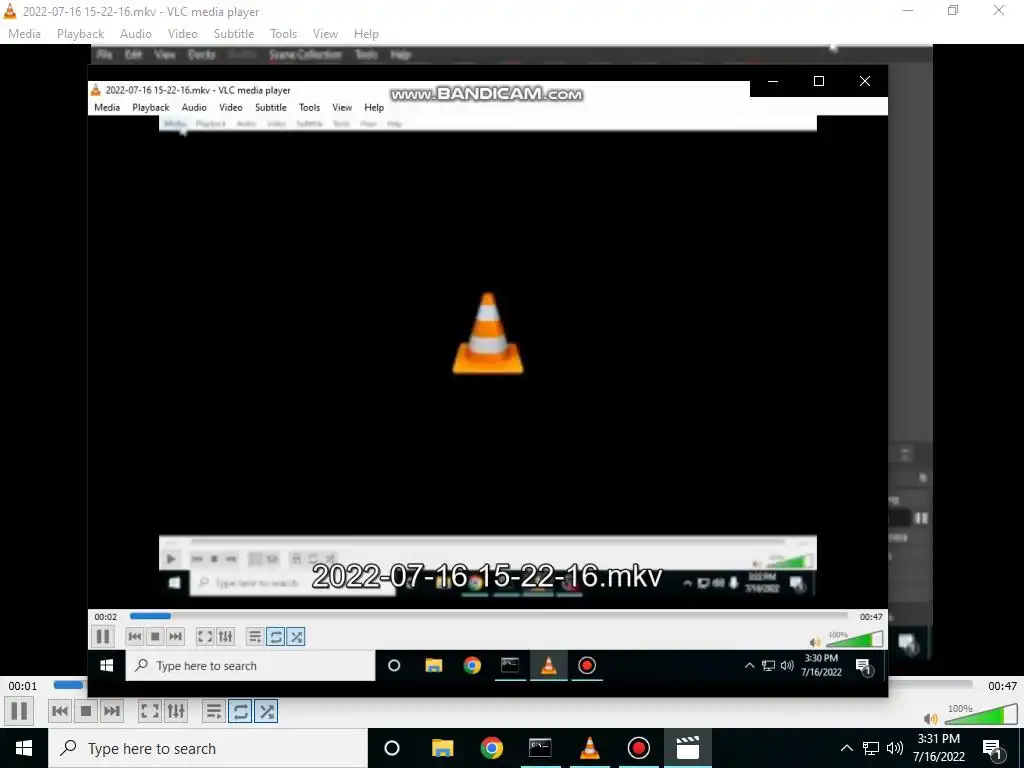Switch to Command Prompt on bottom taskbar

point(540,748)
